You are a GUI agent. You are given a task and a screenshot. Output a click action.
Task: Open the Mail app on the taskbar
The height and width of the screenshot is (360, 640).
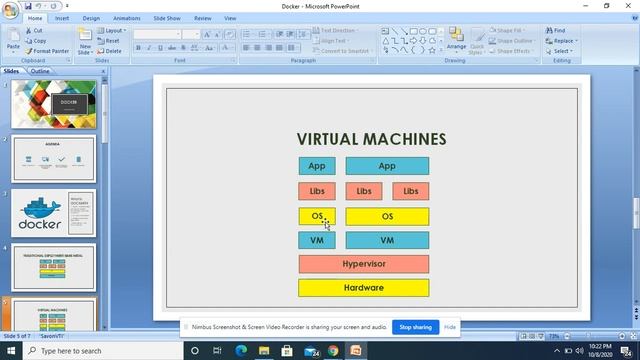[x=311, y=351]
